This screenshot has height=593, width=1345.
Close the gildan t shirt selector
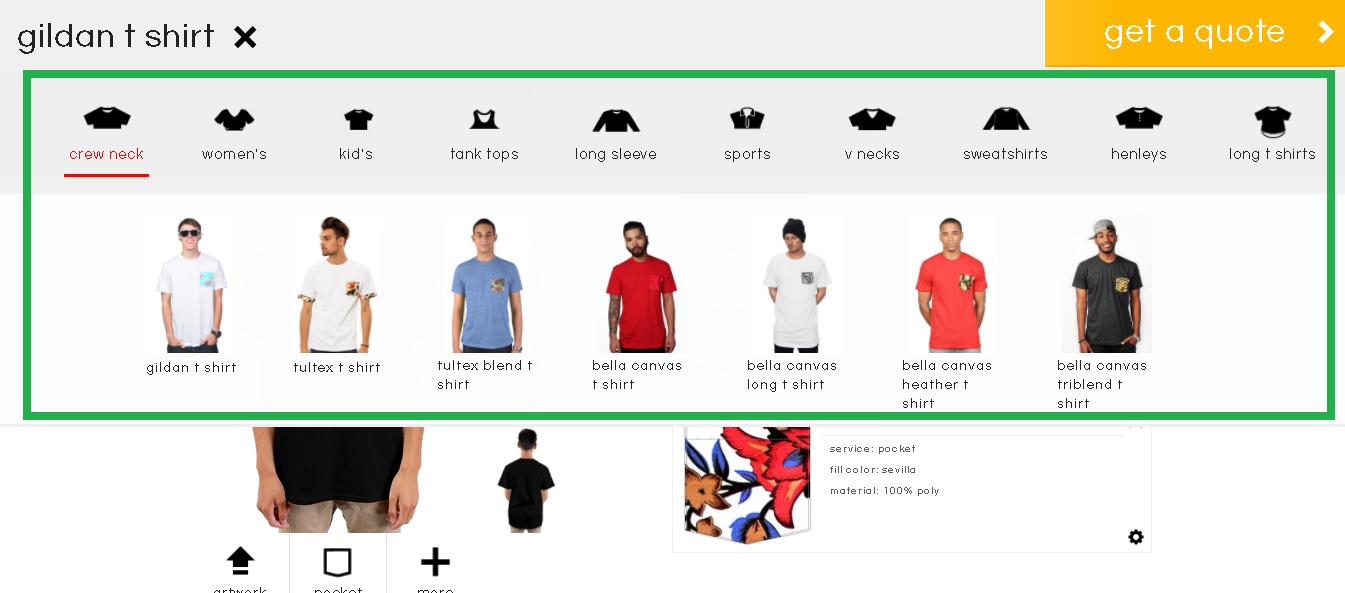click(x=245, y=38)
